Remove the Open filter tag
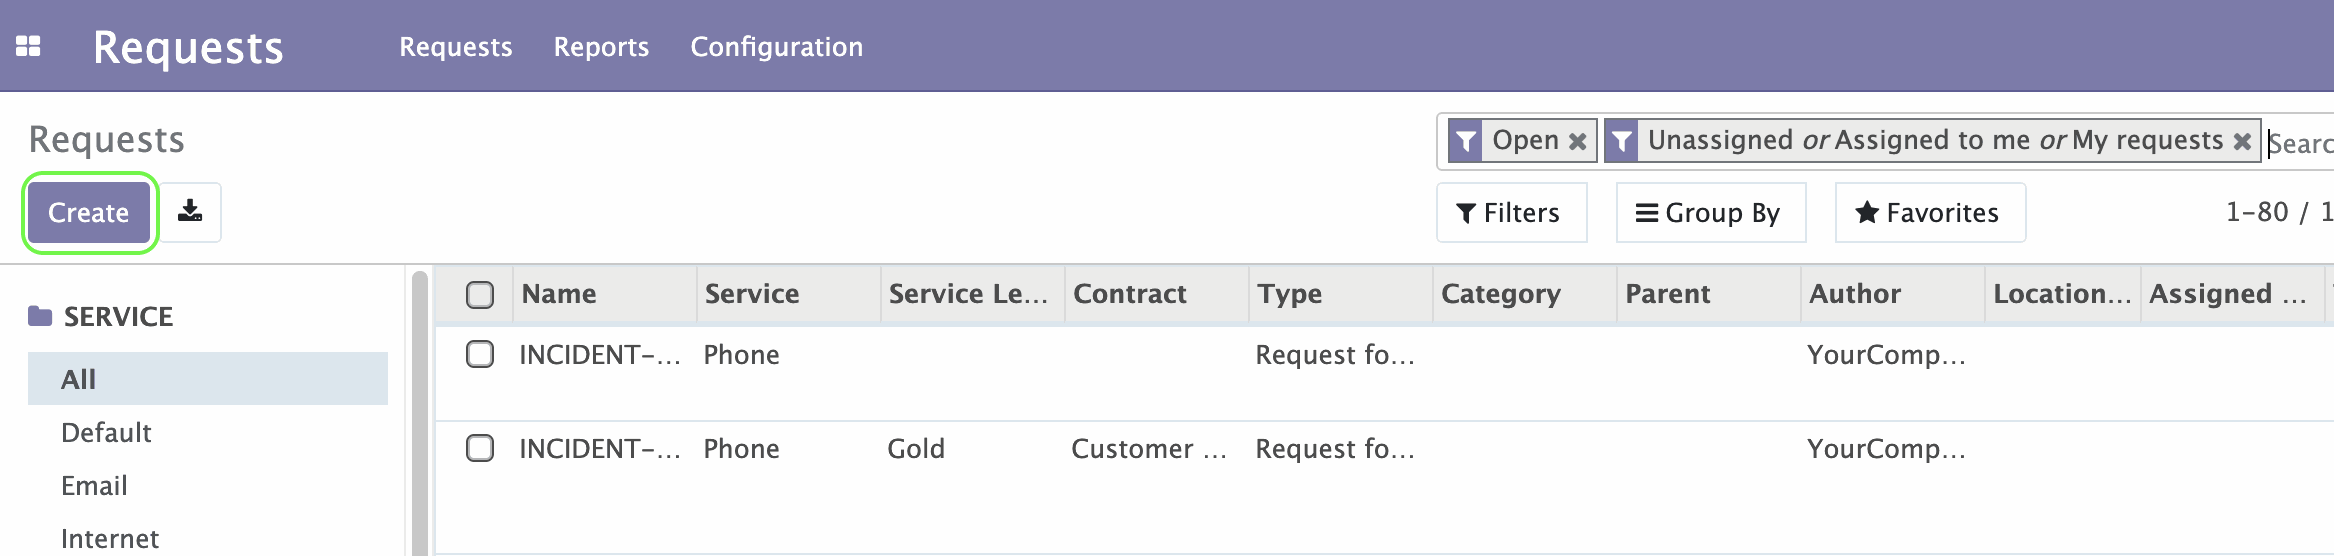The height and width of the screenshot is (556, 2334). 1577,141
